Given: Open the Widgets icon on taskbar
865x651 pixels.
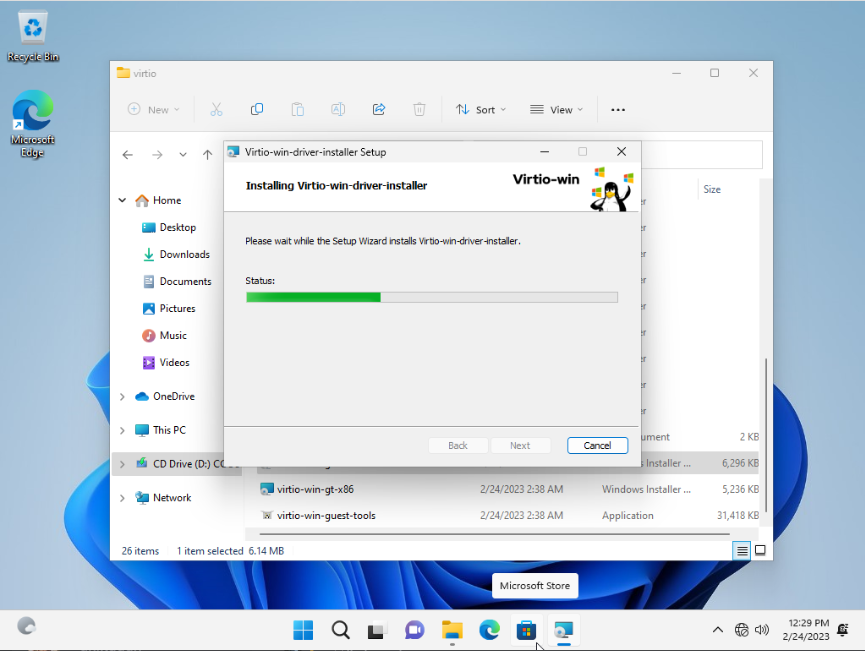Looking at the screenshot, I should click(26, 626).
